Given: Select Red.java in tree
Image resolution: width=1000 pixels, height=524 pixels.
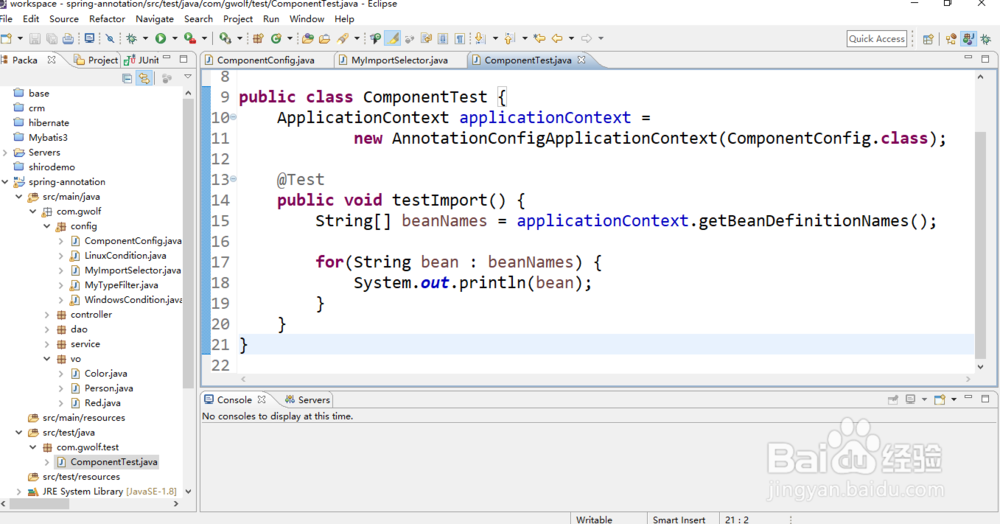Looking at the screenshot, I should [x=102, y=403].
